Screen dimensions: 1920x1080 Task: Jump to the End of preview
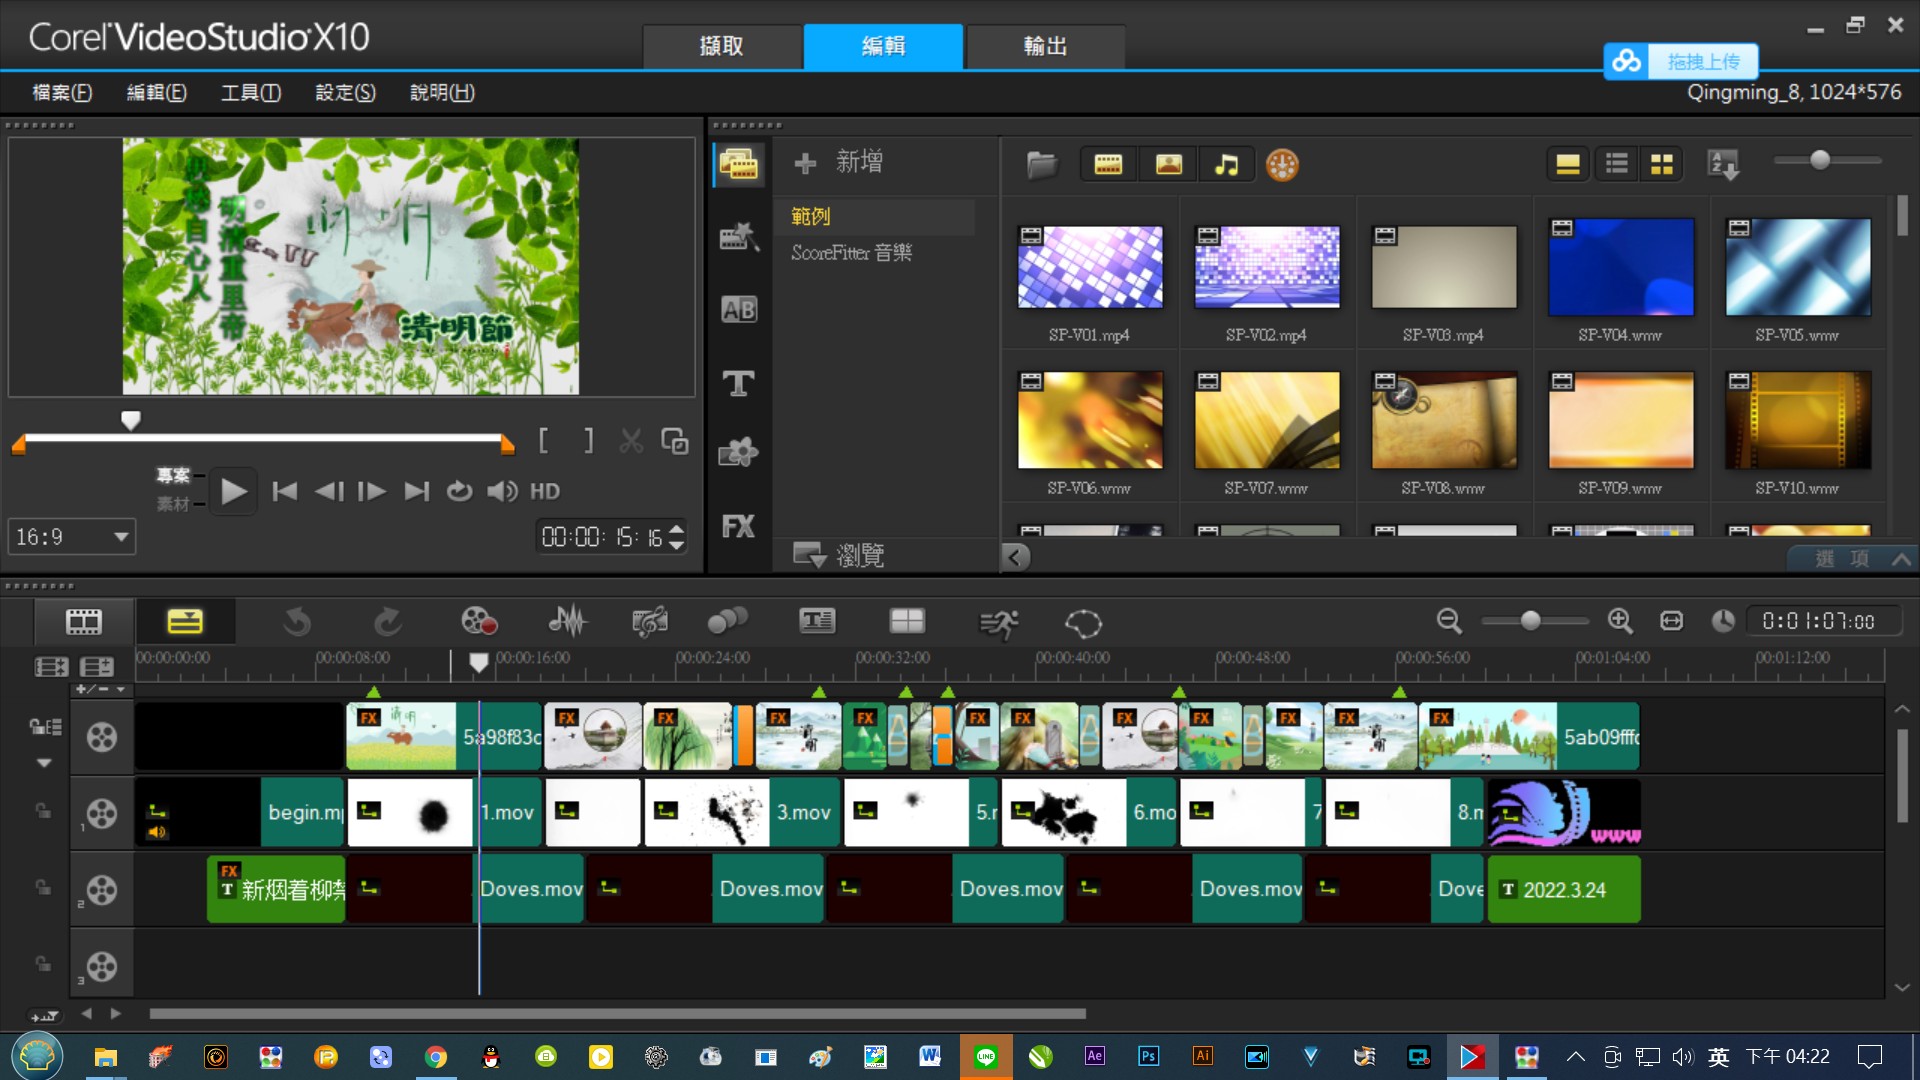(416, 491)
